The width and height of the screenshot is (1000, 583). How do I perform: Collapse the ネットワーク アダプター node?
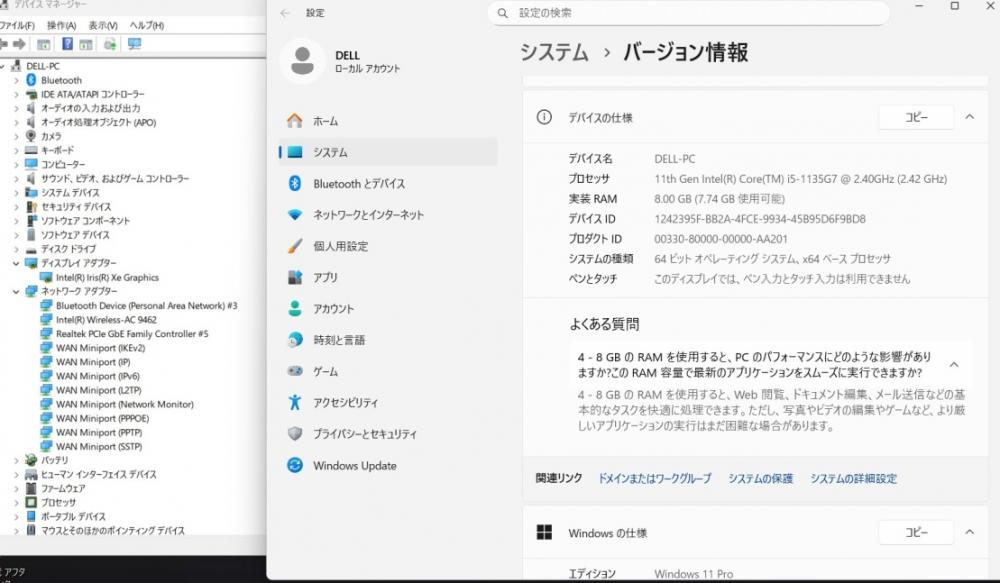(x=16, y=291)
